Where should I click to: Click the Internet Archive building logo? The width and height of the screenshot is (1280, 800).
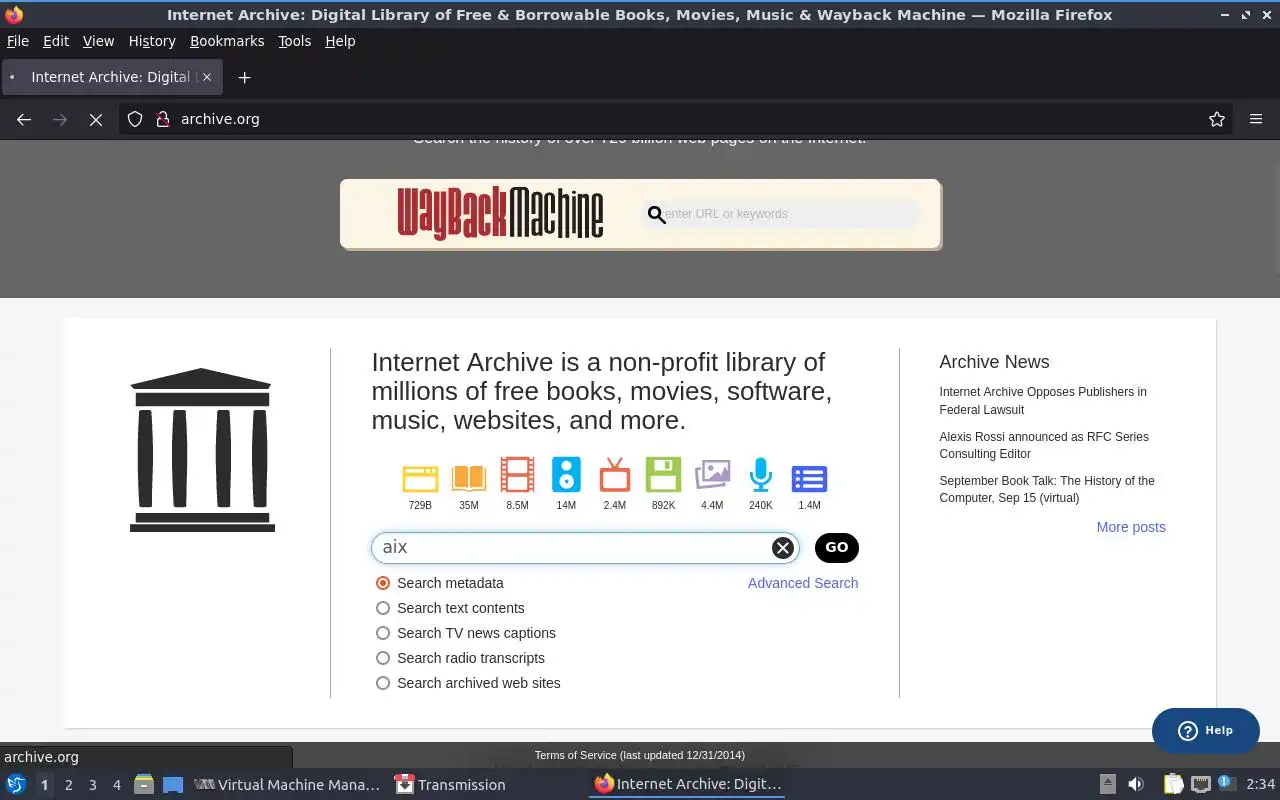pyautogui.click(x=202, y=450)
